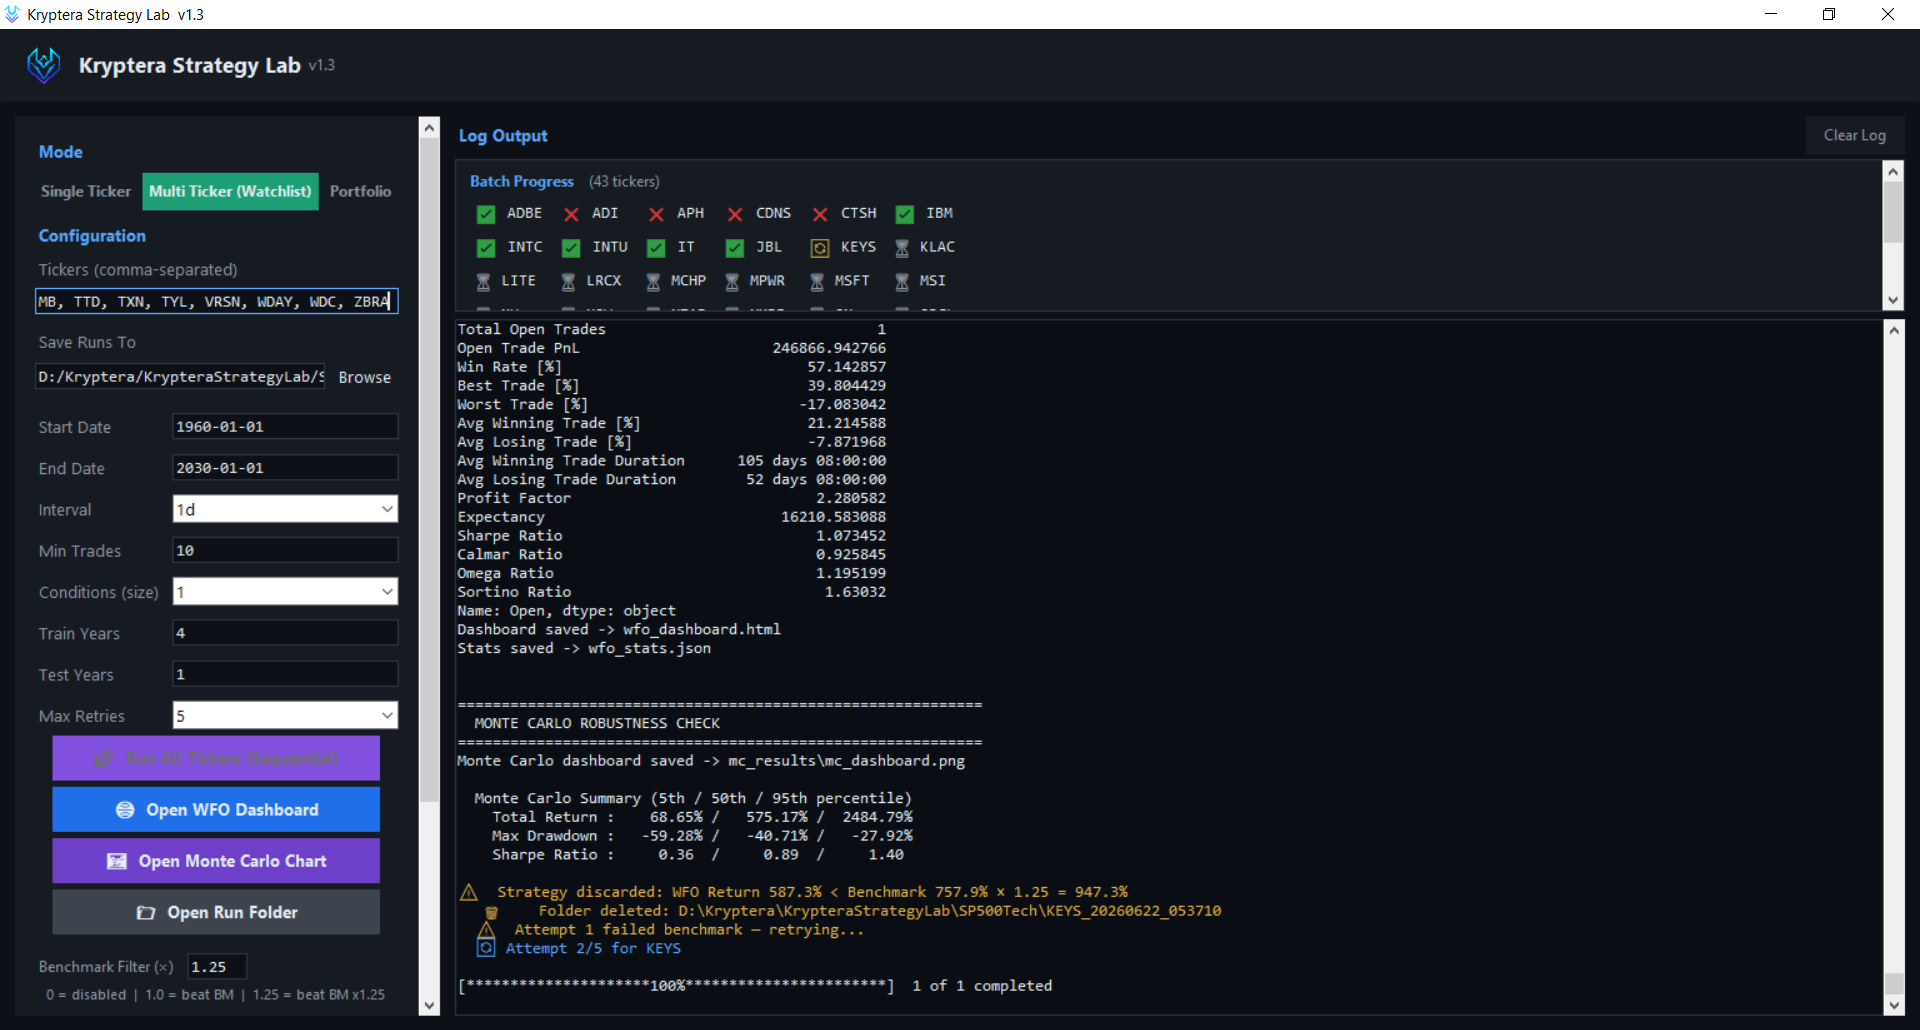The image size is (1920, 1030).
Task: Click the Tickers comma-separated input field
Action: 216,301
